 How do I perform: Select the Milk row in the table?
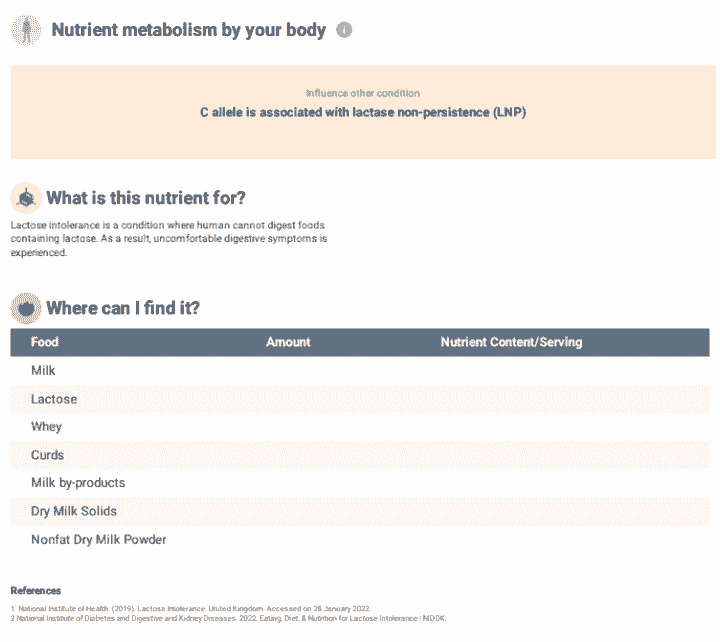click(43, 371)
